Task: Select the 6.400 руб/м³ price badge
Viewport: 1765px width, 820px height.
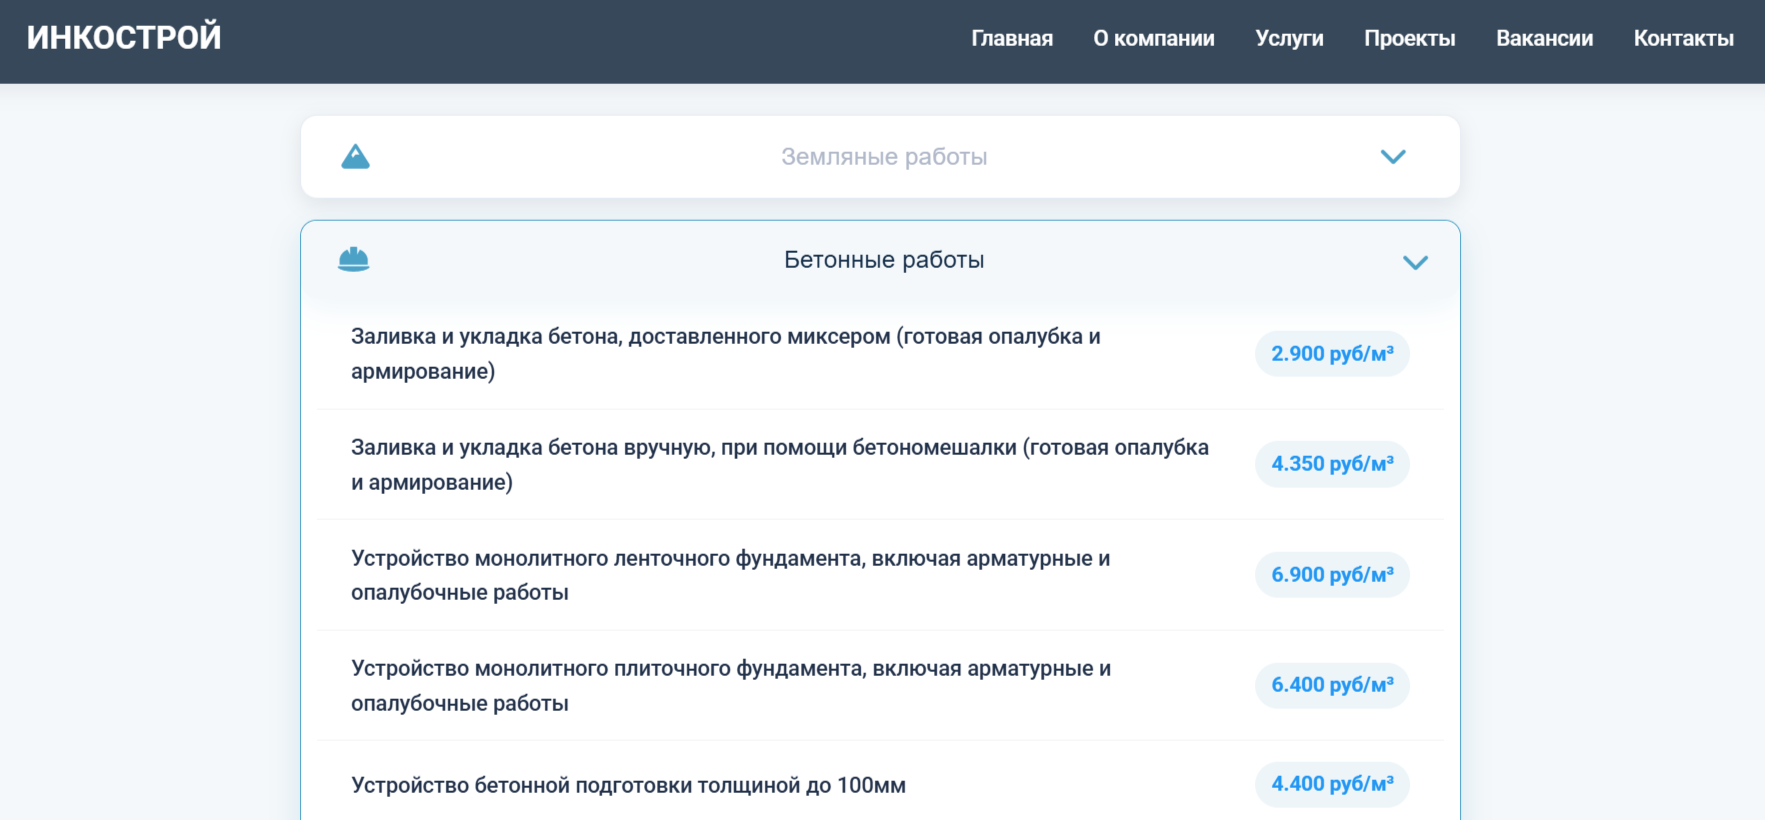Action: (1332, 685)
